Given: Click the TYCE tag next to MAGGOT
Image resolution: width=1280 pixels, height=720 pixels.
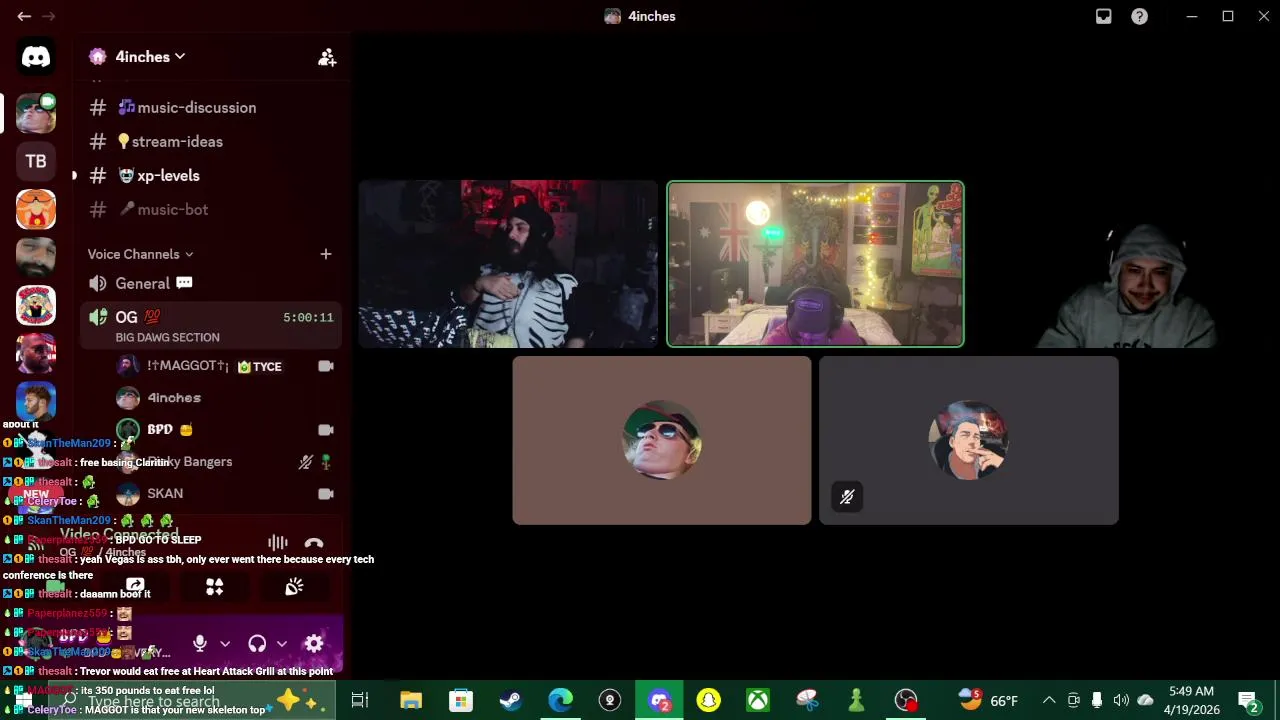Looking at the screenshot, I should [x=259, y=366].
